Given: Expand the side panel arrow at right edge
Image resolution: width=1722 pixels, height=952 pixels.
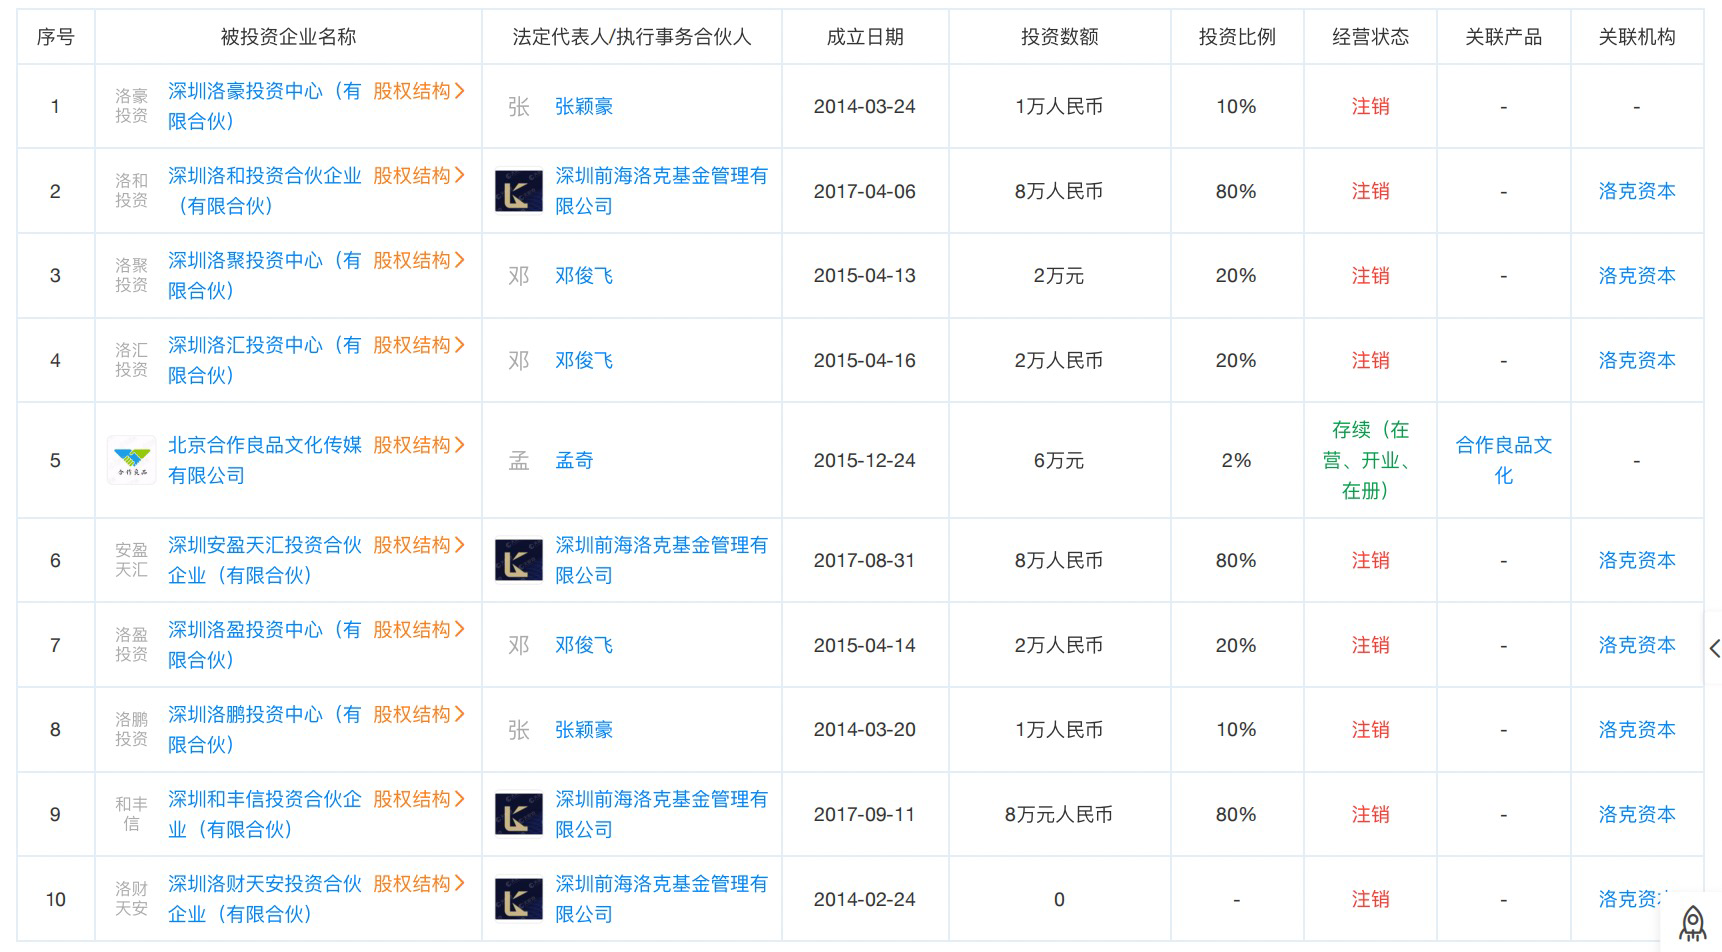Looking at the screenshot, I should (1714, 648).
